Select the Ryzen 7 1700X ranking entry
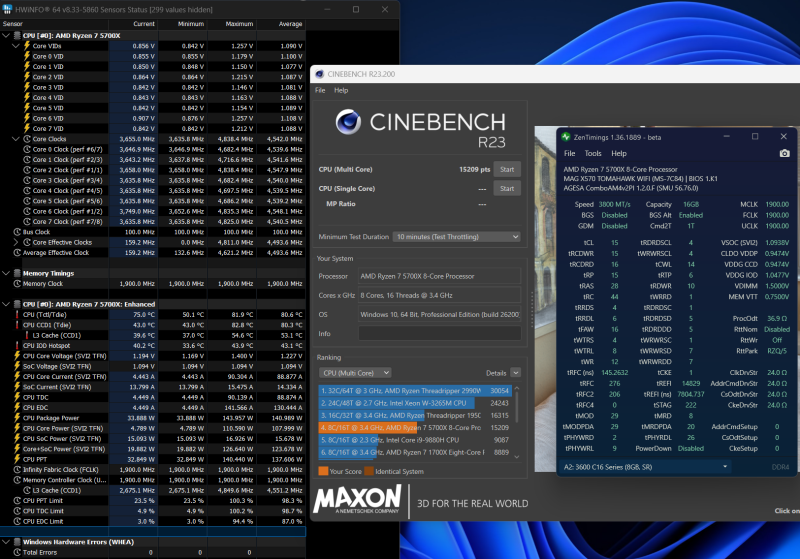 pos(414,452)
